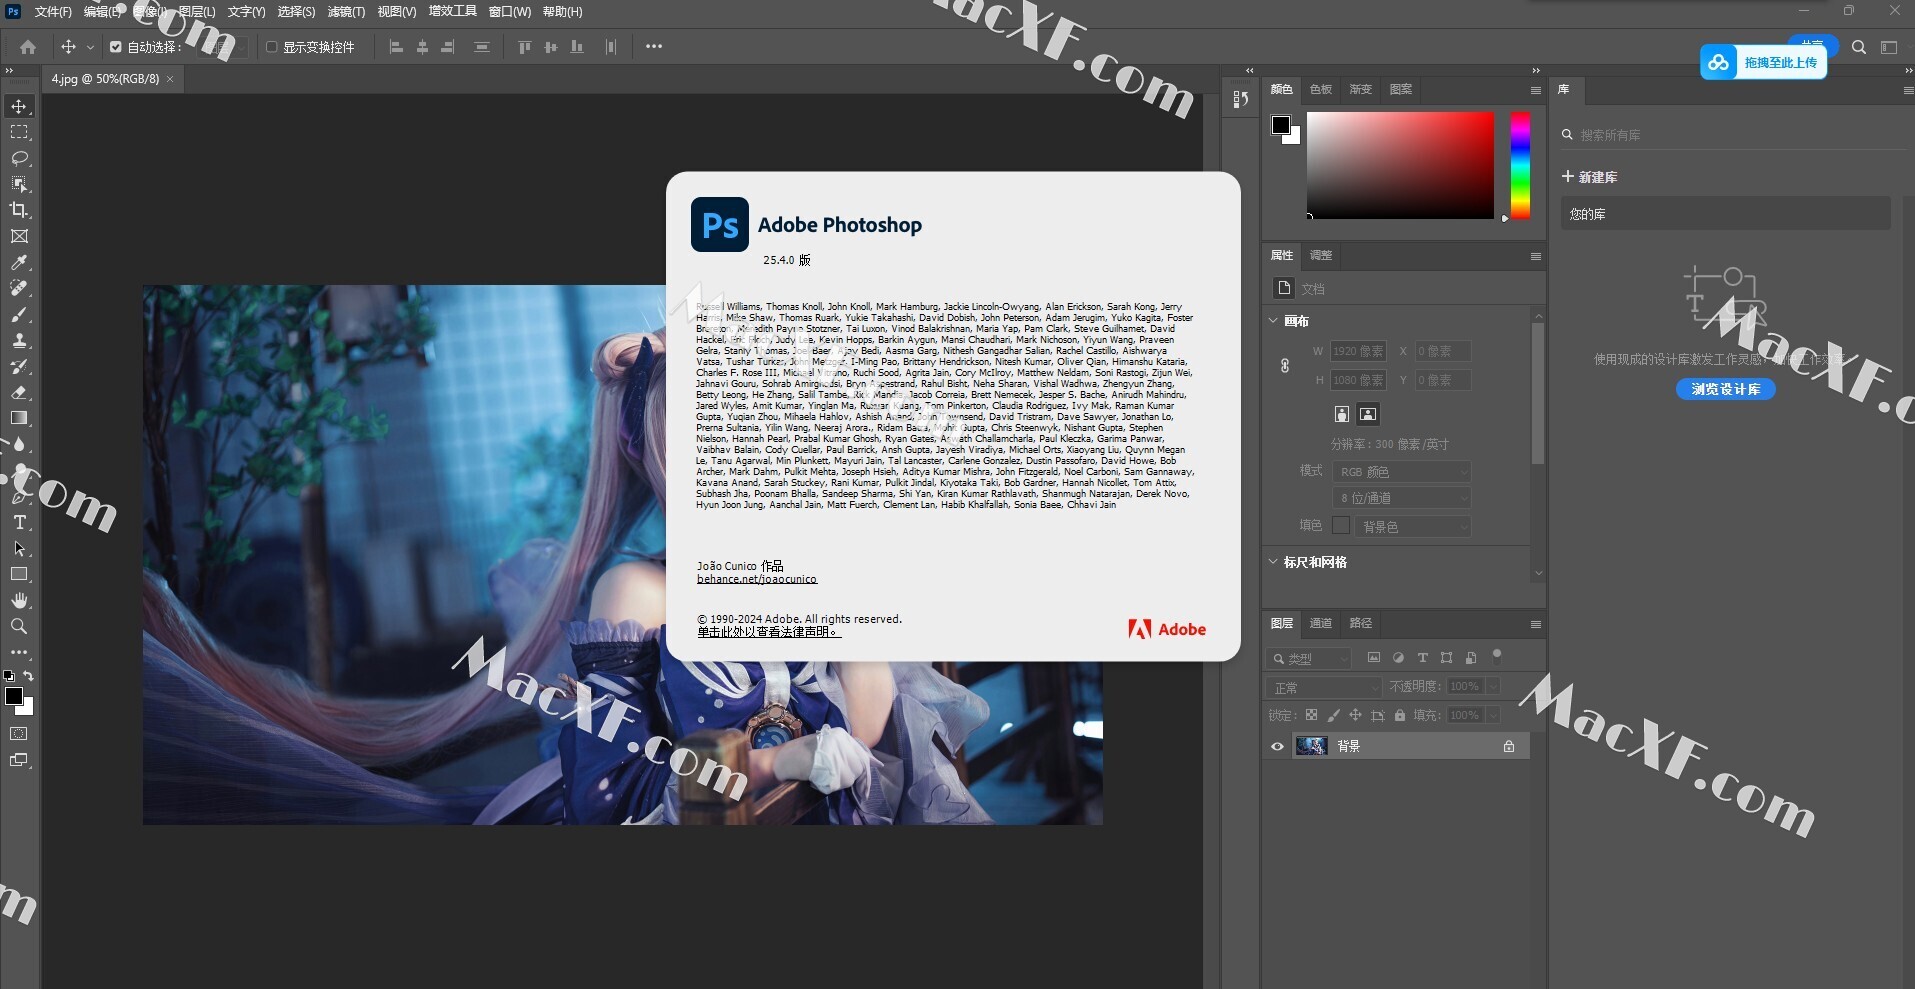Open the behance.net/joaocunico link
This screenshot has width=1915, height=989.
click(x=757, y=579)
